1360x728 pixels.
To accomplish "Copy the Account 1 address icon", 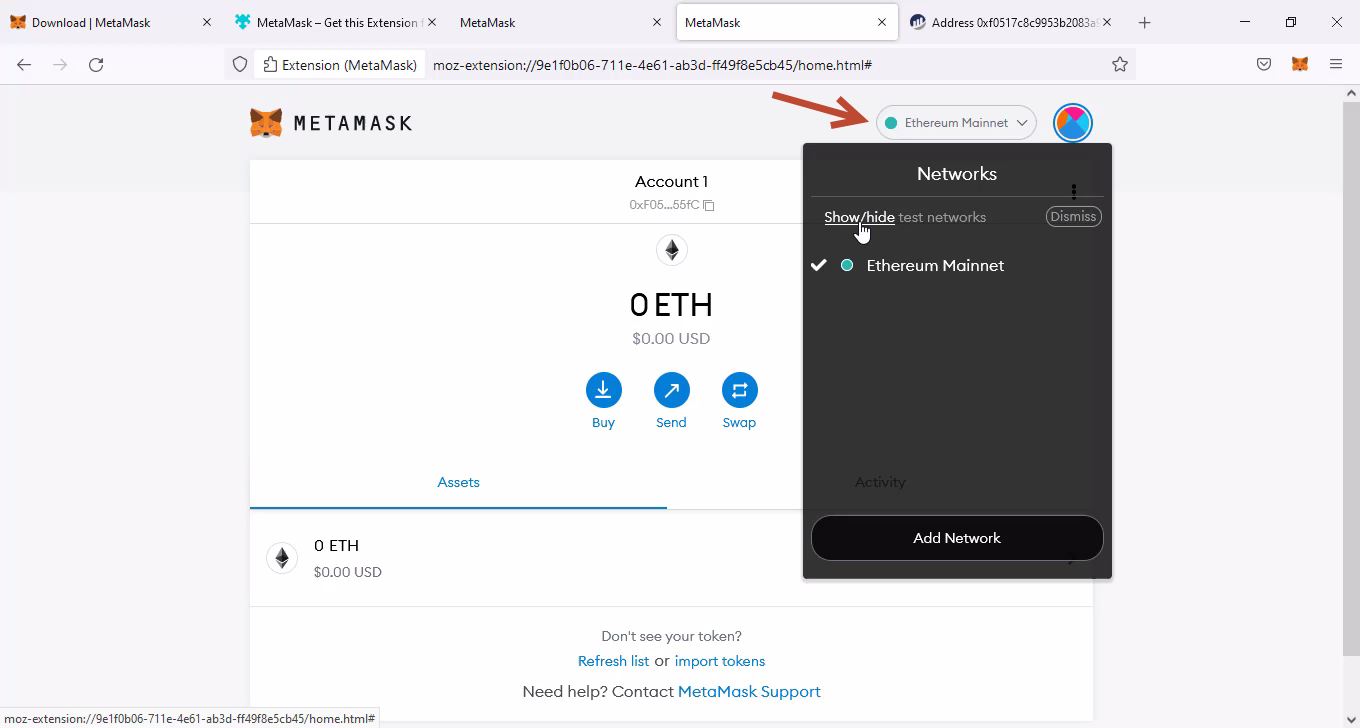I will (709, 205).
